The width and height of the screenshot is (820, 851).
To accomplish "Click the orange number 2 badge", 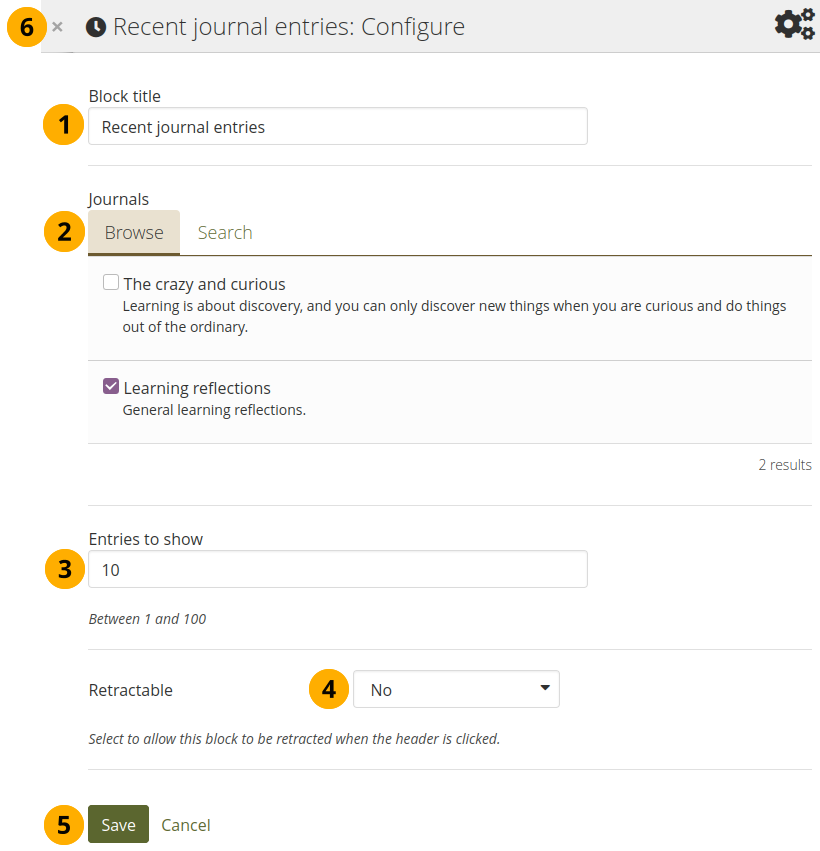I will [65, 232].
